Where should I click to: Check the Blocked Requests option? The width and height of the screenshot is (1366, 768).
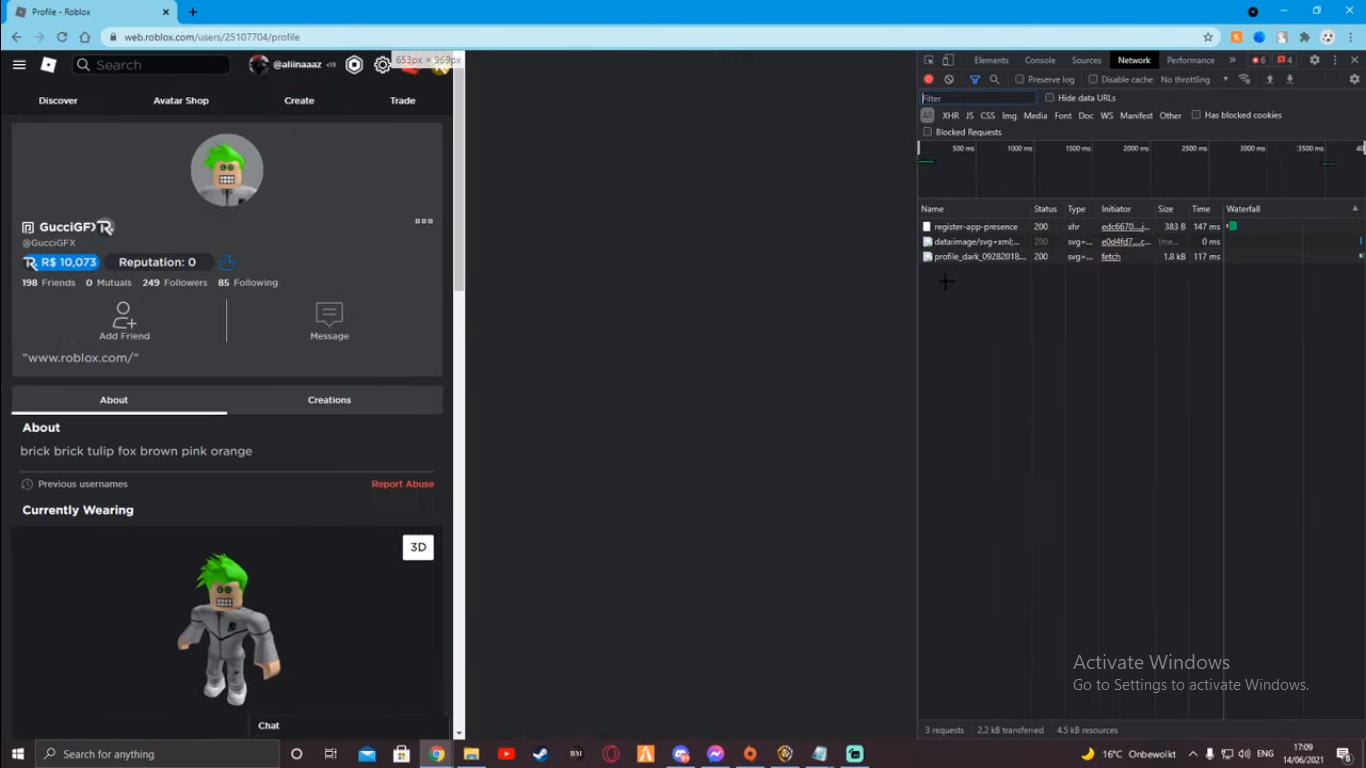(x=927, y=132)
